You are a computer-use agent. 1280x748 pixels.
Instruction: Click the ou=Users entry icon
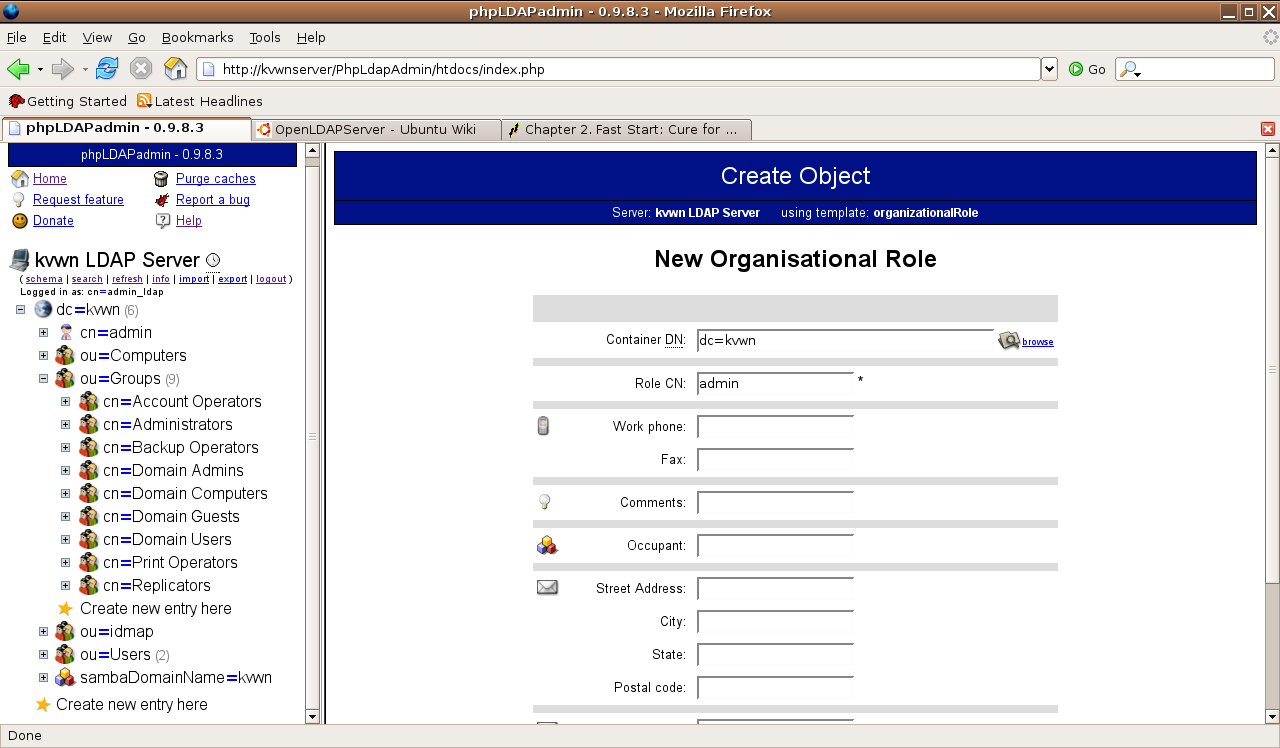coord(65,654)
